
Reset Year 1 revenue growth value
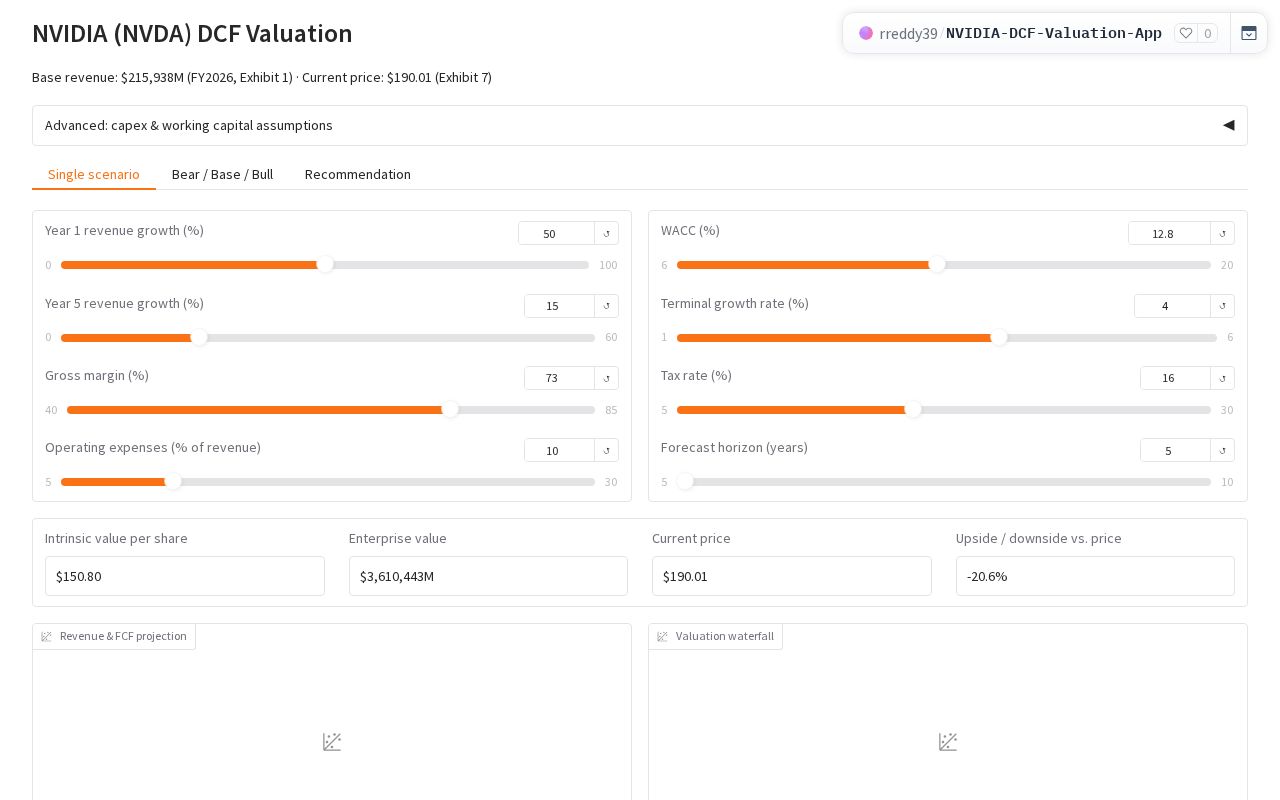pos(606,233)
